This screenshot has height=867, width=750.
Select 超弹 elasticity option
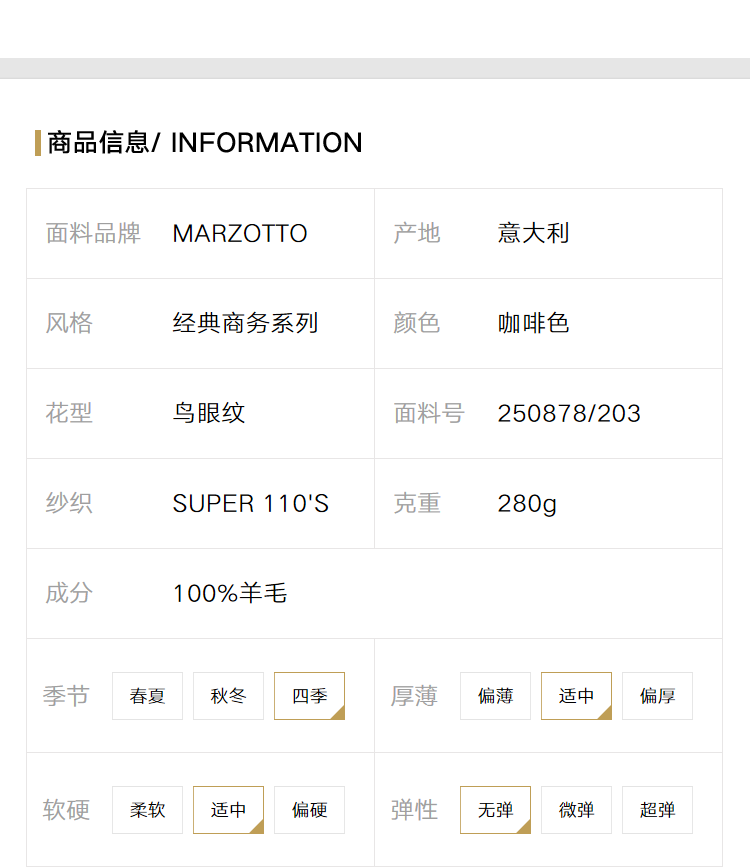657,810
